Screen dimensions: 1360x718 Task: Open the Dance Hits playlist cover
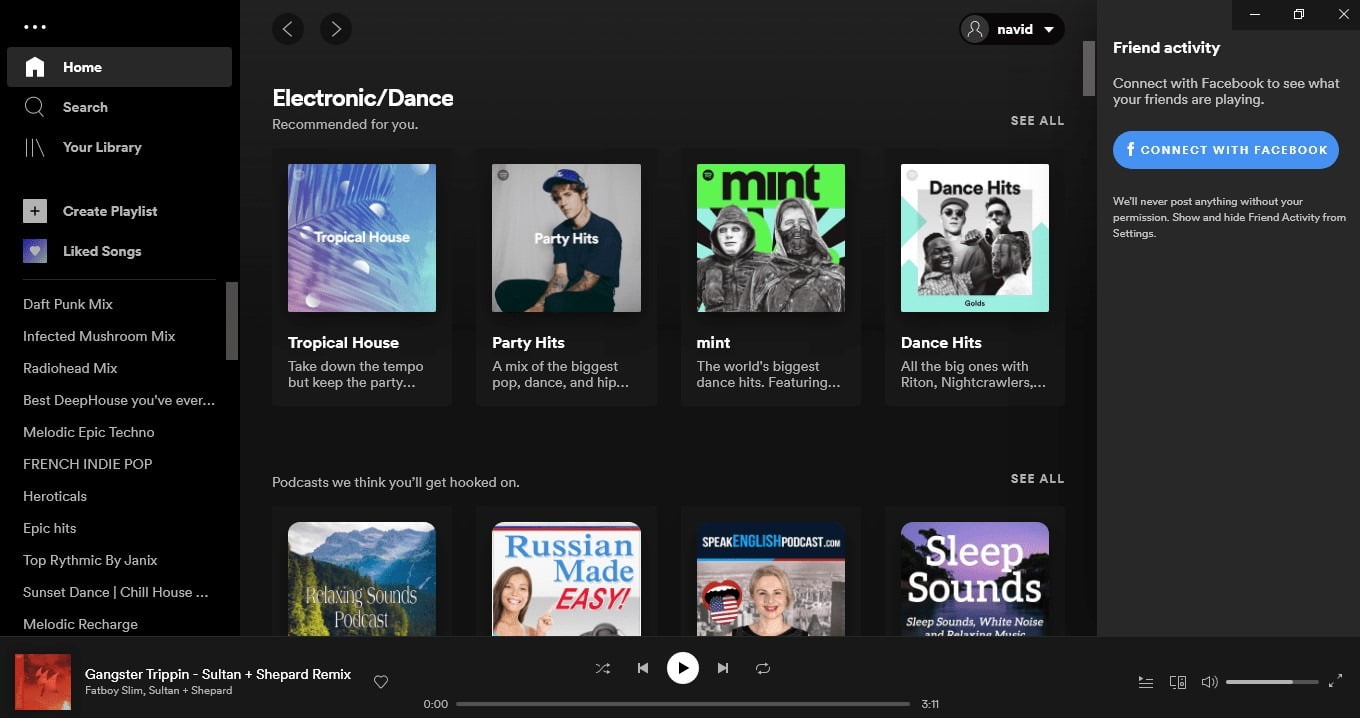[975, 238]
